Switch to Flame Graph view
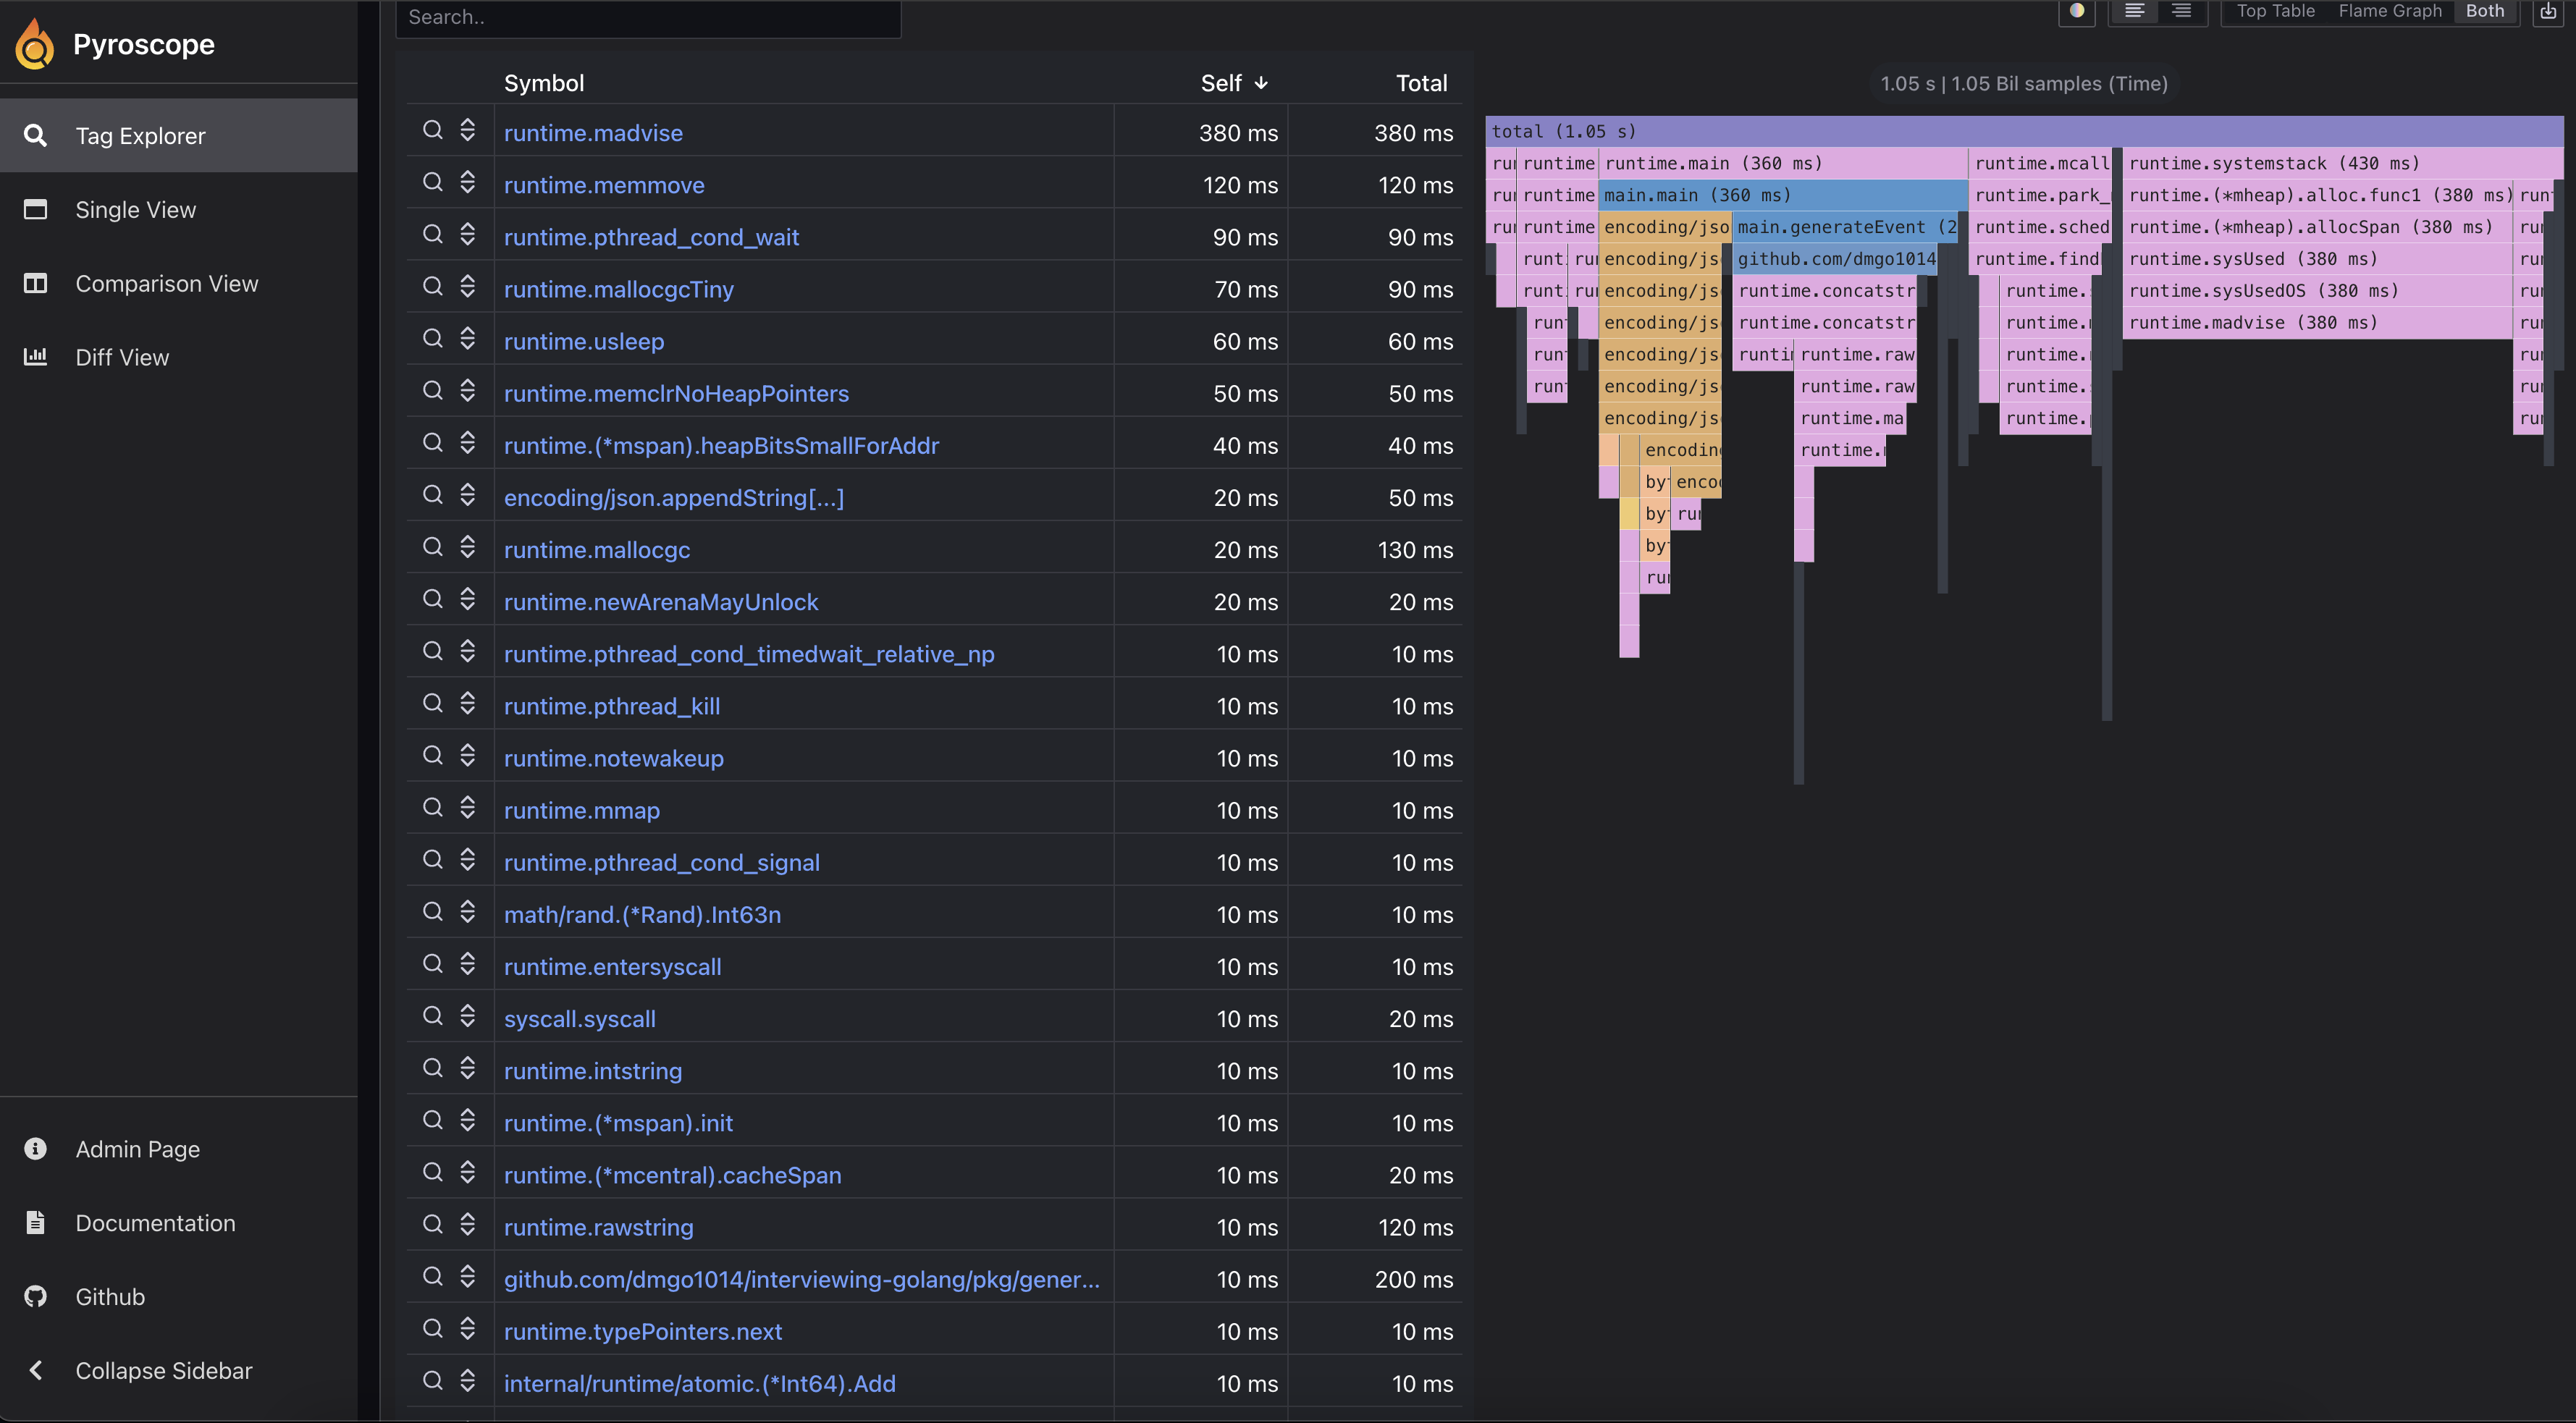Image resolution: width=2576 pixels, height=1423 pixels. (x=2389, y=12)
